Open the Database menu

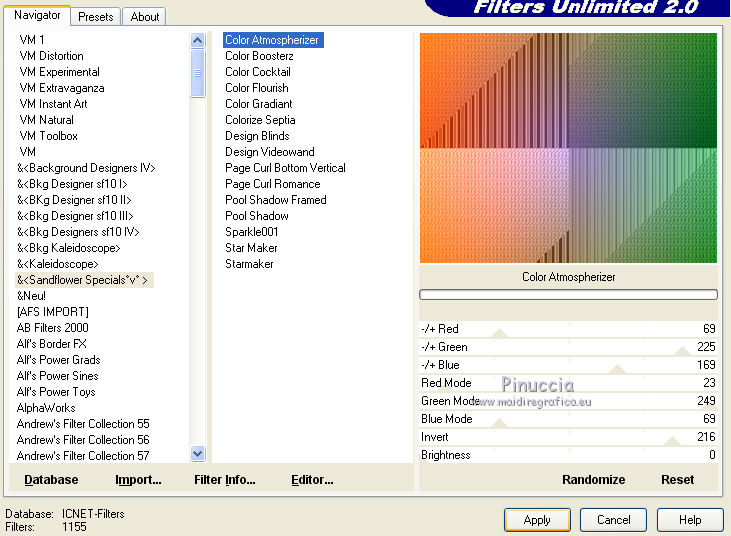pos(51,480)
